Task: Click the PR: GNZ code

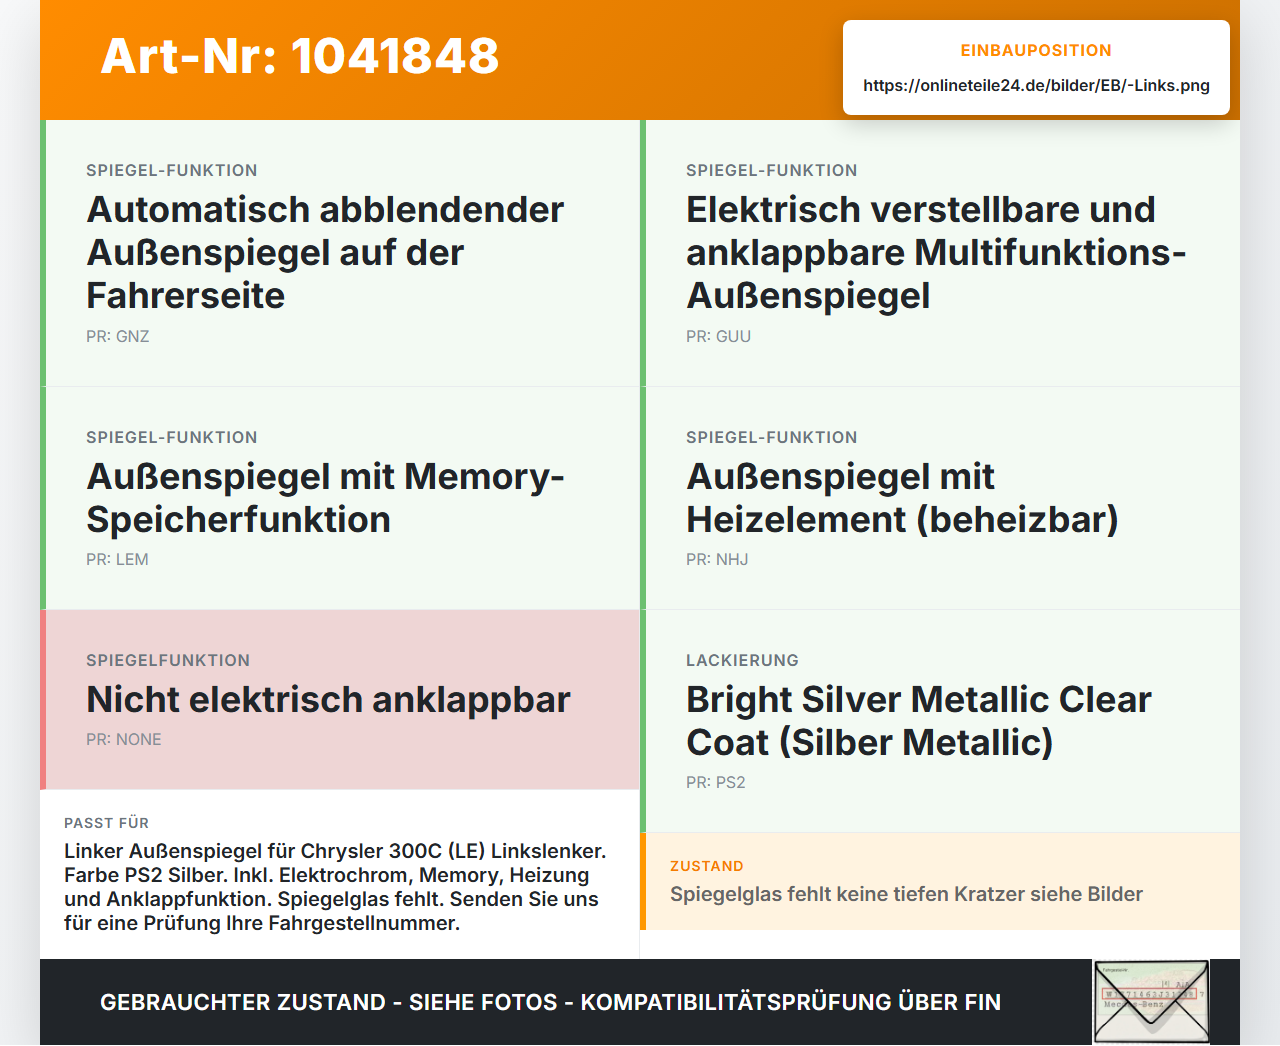Action: click(118, 337)
